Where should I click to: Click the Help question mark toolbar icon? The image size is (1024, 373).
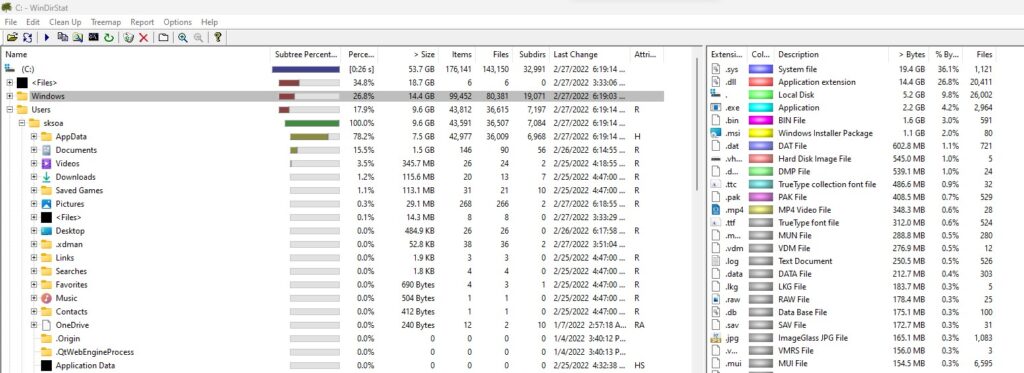tap(217, 37)
